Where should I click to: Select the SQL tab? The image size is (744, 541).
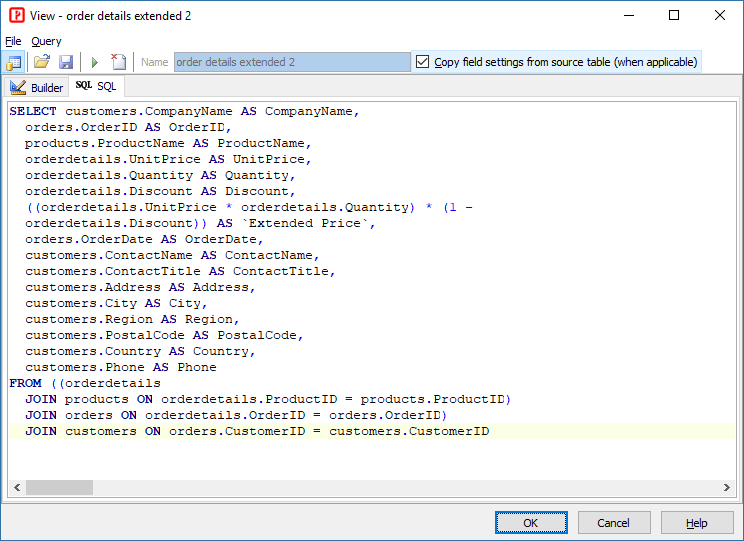click(96, 87)
